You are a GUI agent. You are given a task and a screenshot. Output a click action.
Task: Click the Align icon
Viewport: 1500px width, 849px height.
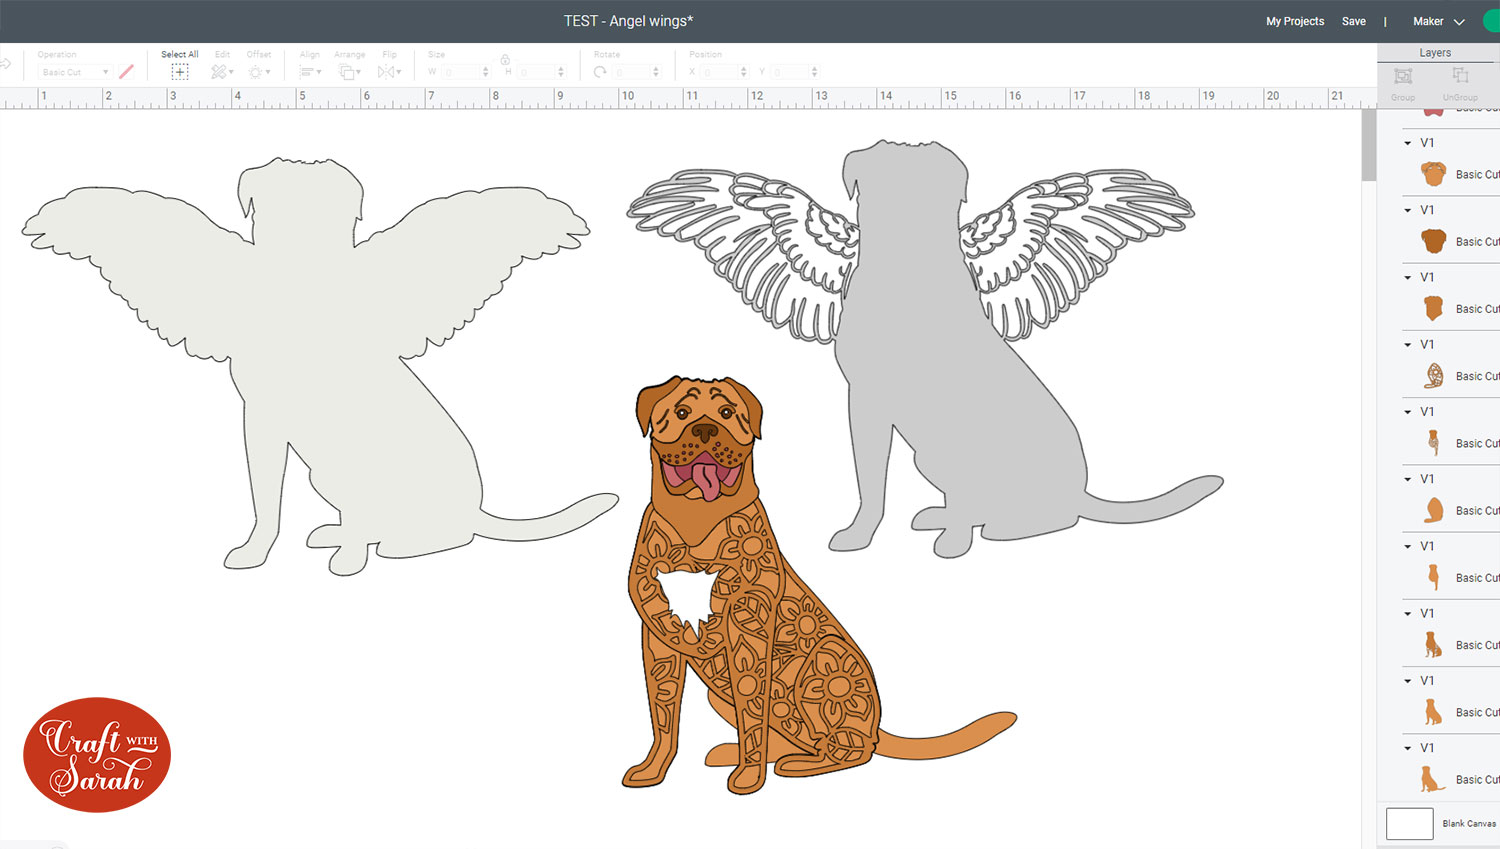[309, 71]
